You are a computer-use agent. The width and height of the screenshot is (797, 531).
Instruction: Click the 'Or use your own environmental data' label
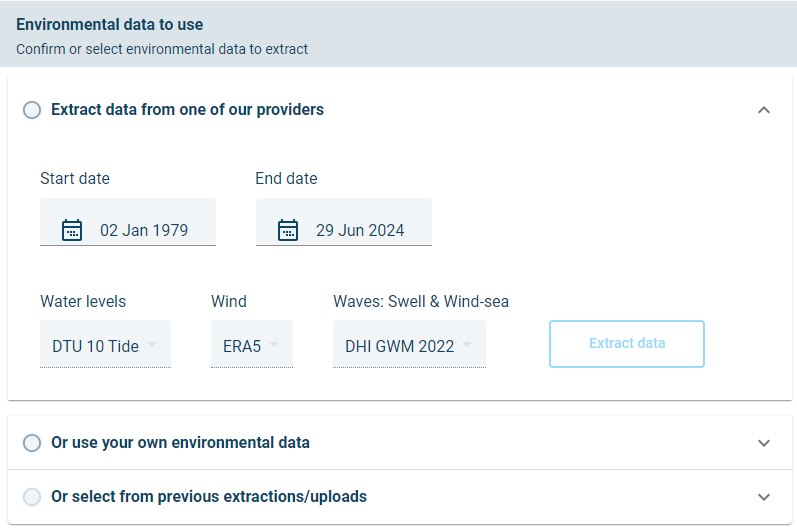click(180, 443)
